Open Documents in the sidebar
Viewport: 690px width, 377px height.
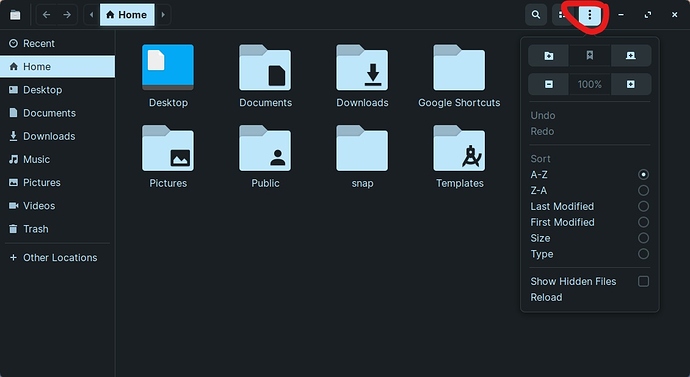point(57,113)
